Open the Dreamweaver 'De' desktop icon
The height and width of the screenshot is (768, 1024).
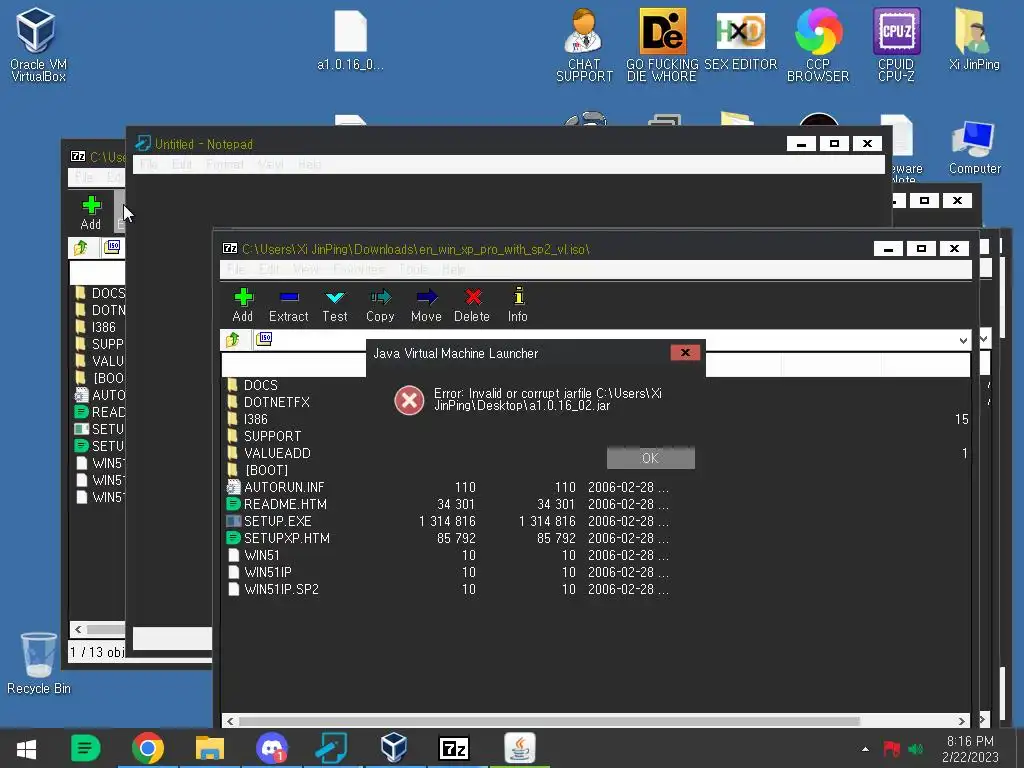(x=662, y=44)
